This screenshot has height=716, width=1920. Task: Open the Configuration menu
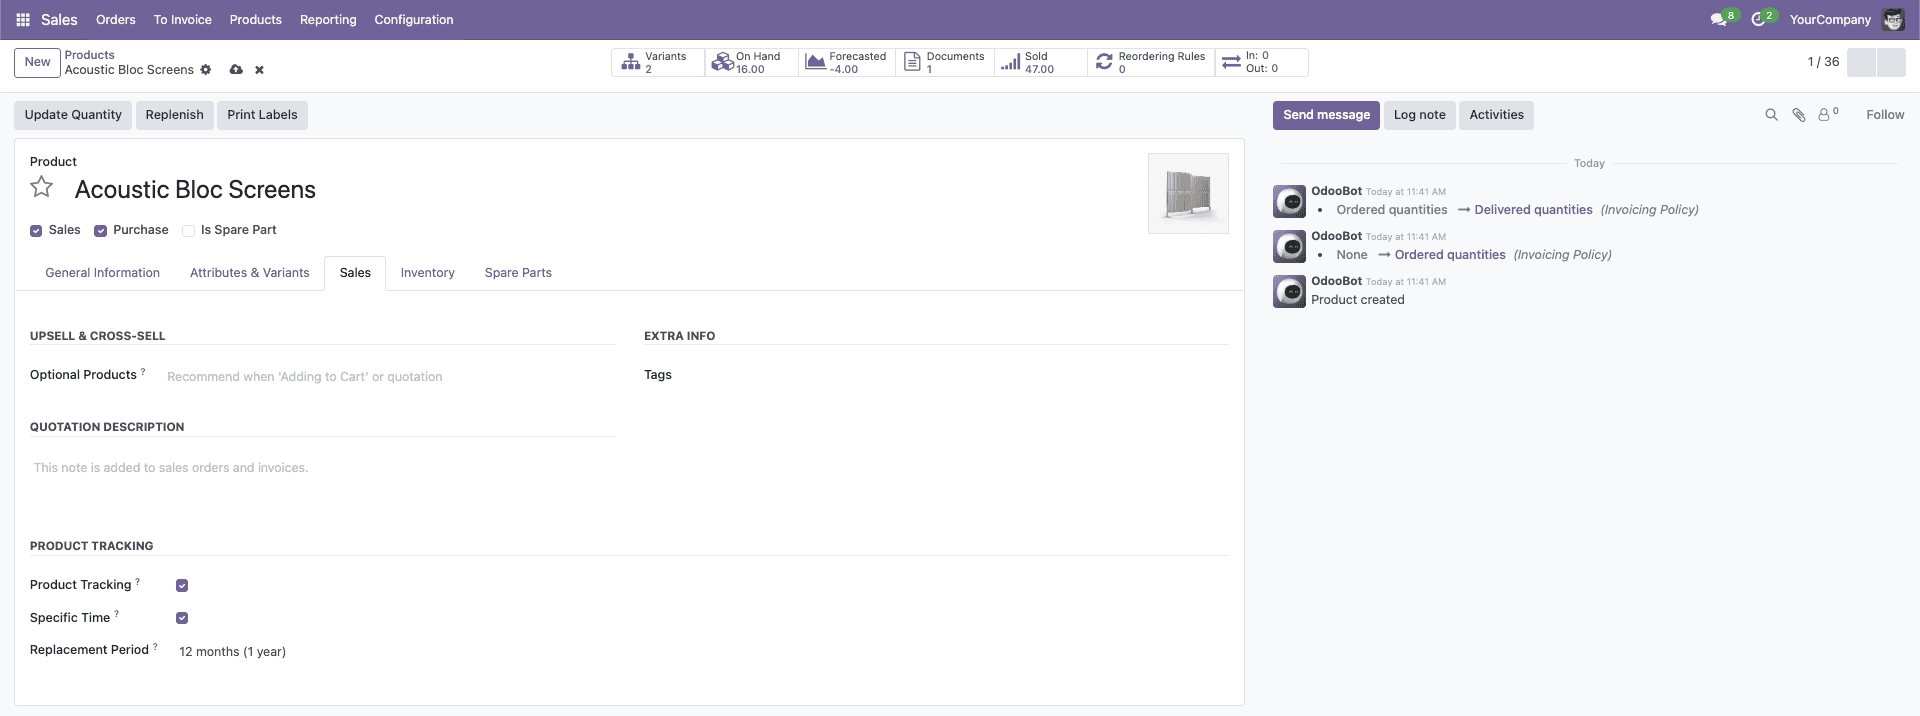(x=414, y=20)
